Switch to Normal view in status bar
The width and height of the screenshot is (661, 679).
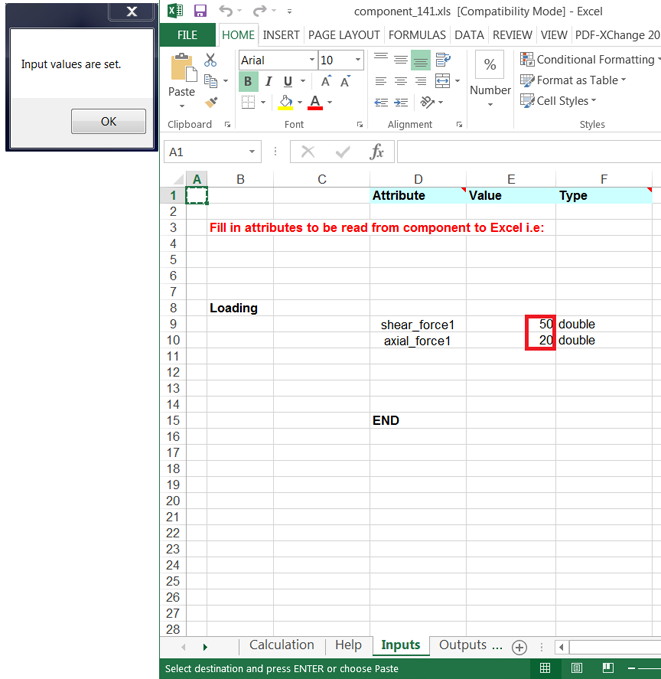[545, 668]
